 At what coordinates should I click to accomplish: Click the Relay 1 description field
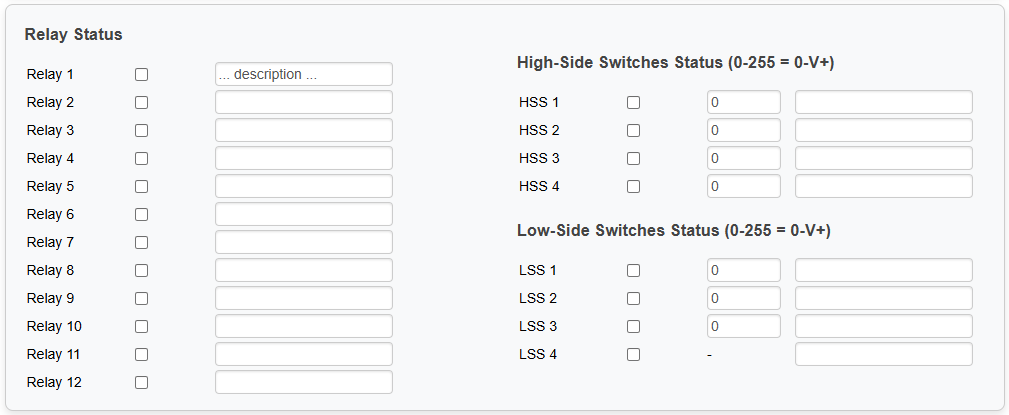303,74
